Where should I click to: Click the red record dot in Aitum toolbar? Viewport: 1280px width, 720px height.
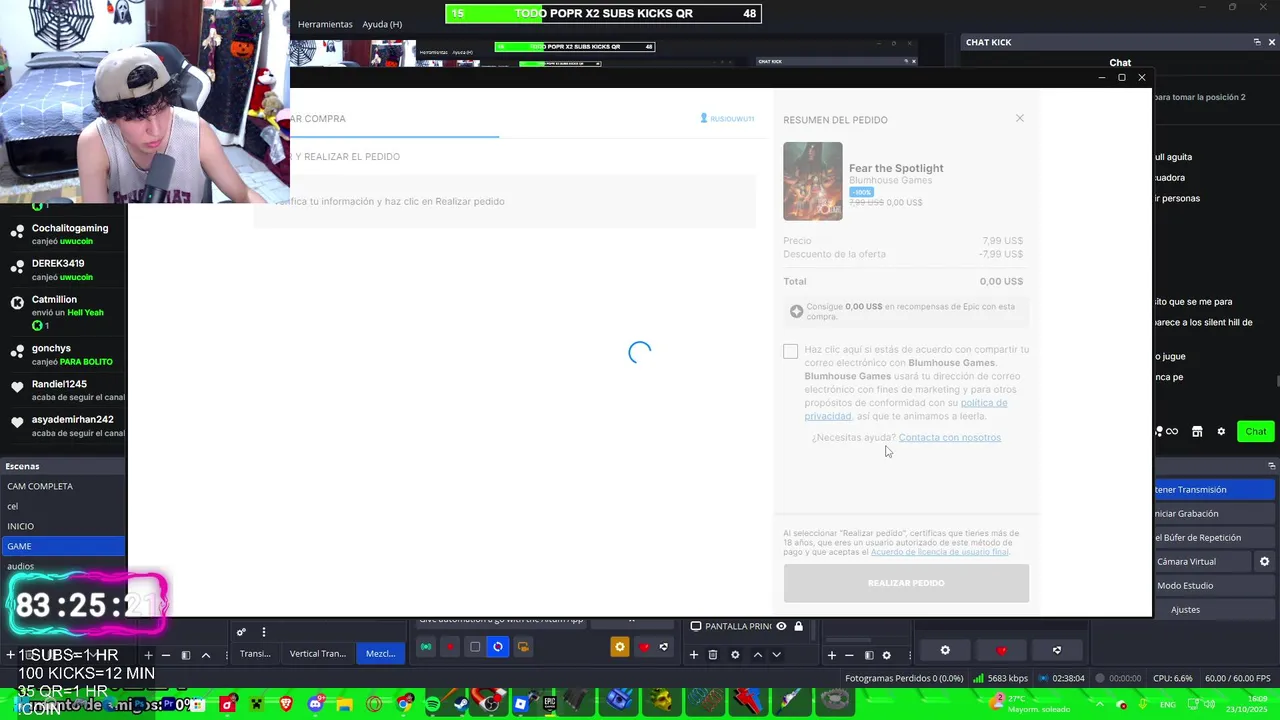(450, 647)
